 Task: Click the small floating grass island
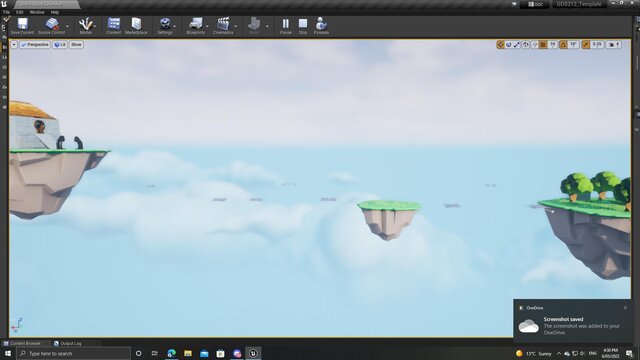click(389, 220)
